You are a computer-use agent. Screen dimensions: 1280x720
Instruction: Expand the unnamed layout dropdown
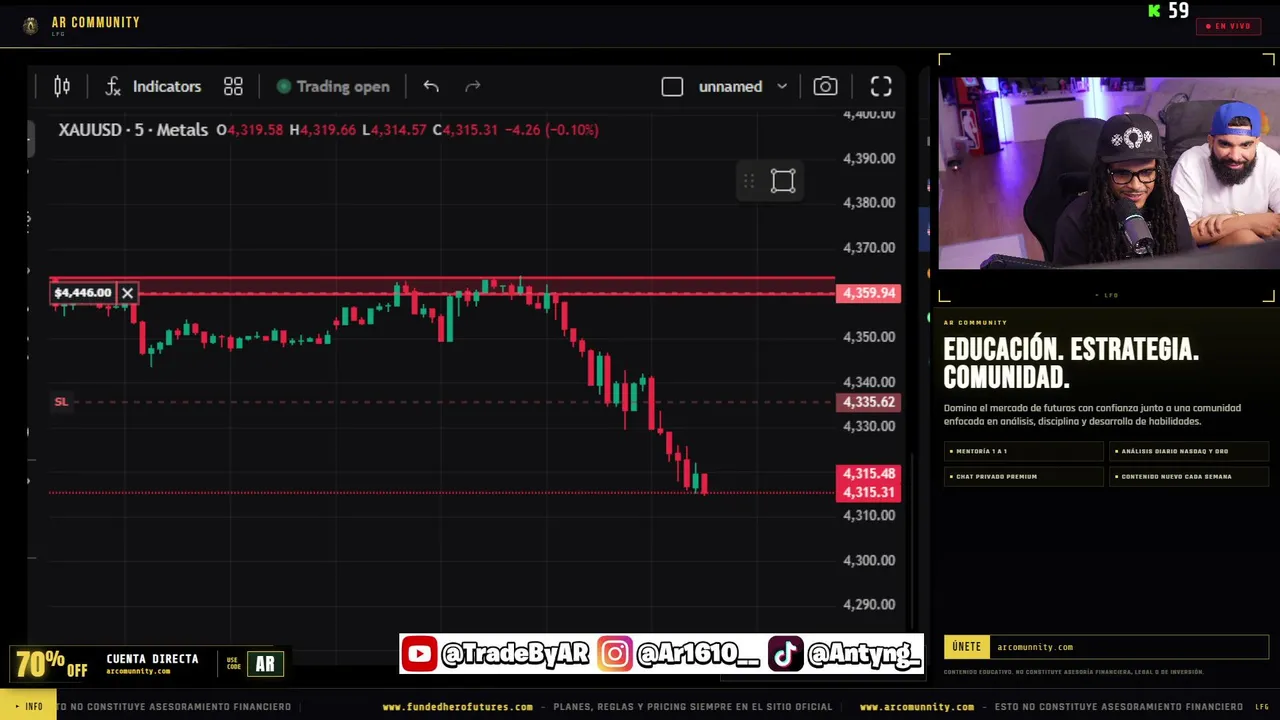click(782, 87)
